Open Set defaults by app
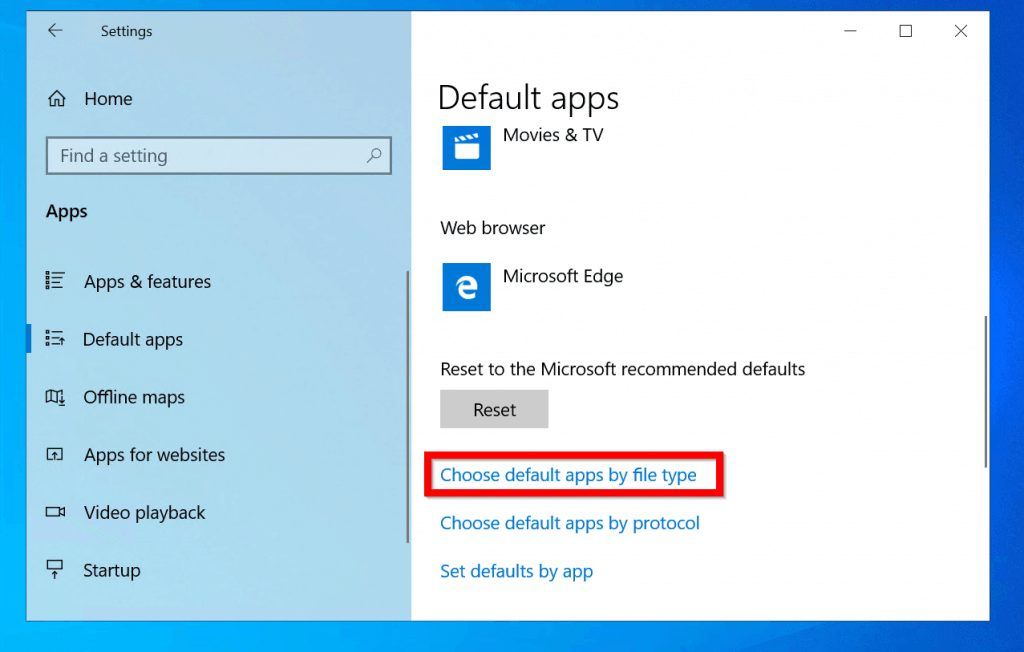This screenshot has width=1024, height=652. point(516,571)
